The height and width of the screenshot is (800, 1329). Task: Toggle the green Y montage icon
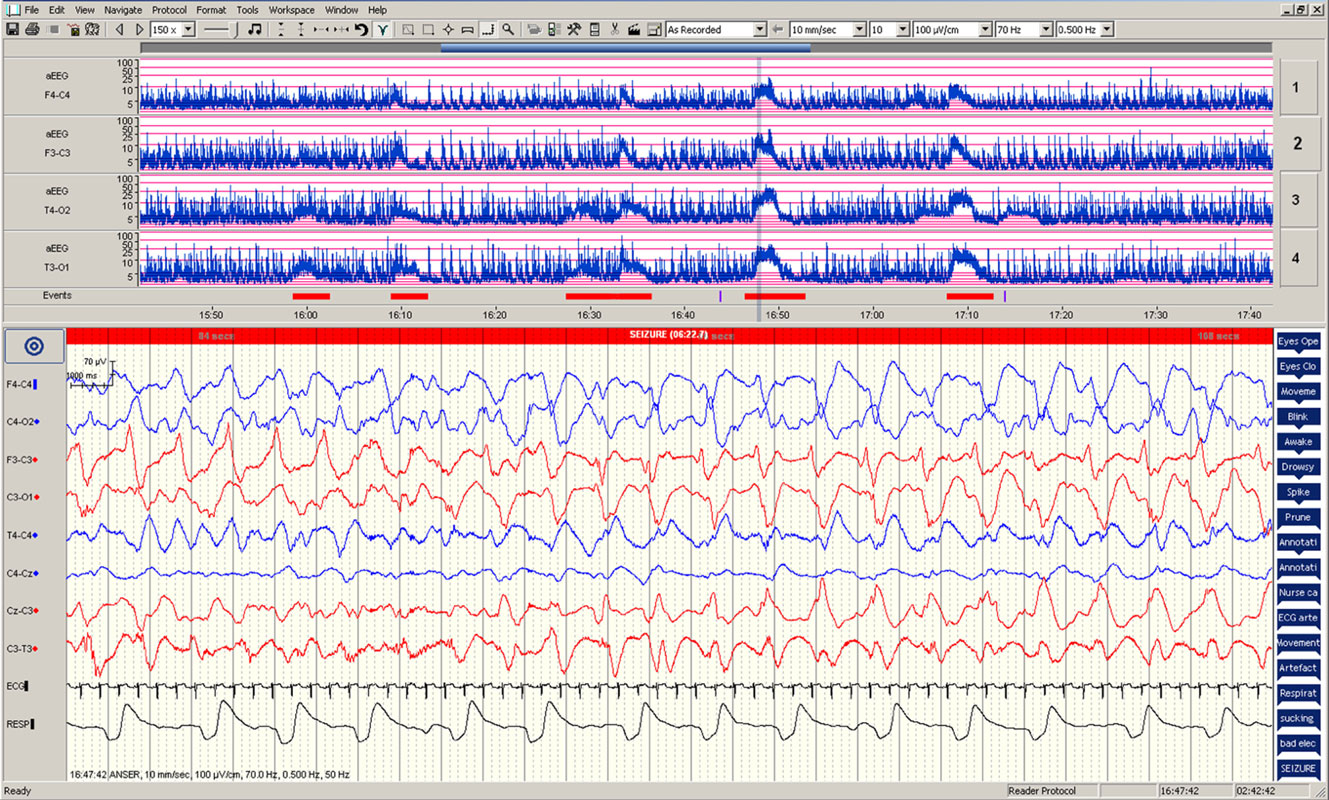382,30
